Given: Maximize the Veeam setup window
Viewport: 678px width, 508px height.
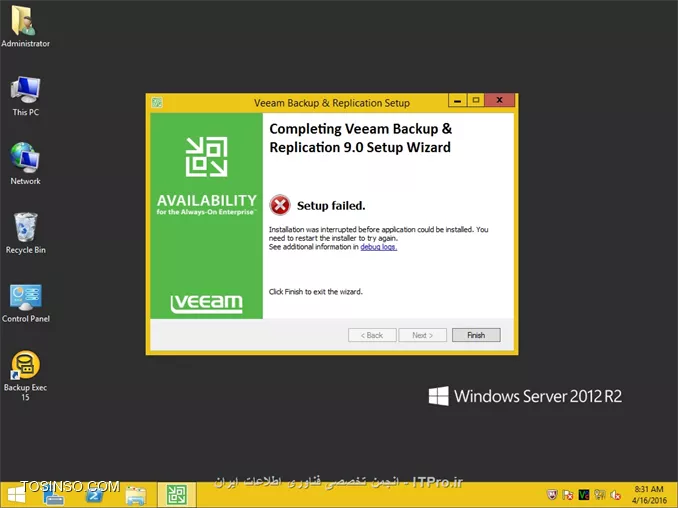Looking at the screenshot, I should coord(476,100).
